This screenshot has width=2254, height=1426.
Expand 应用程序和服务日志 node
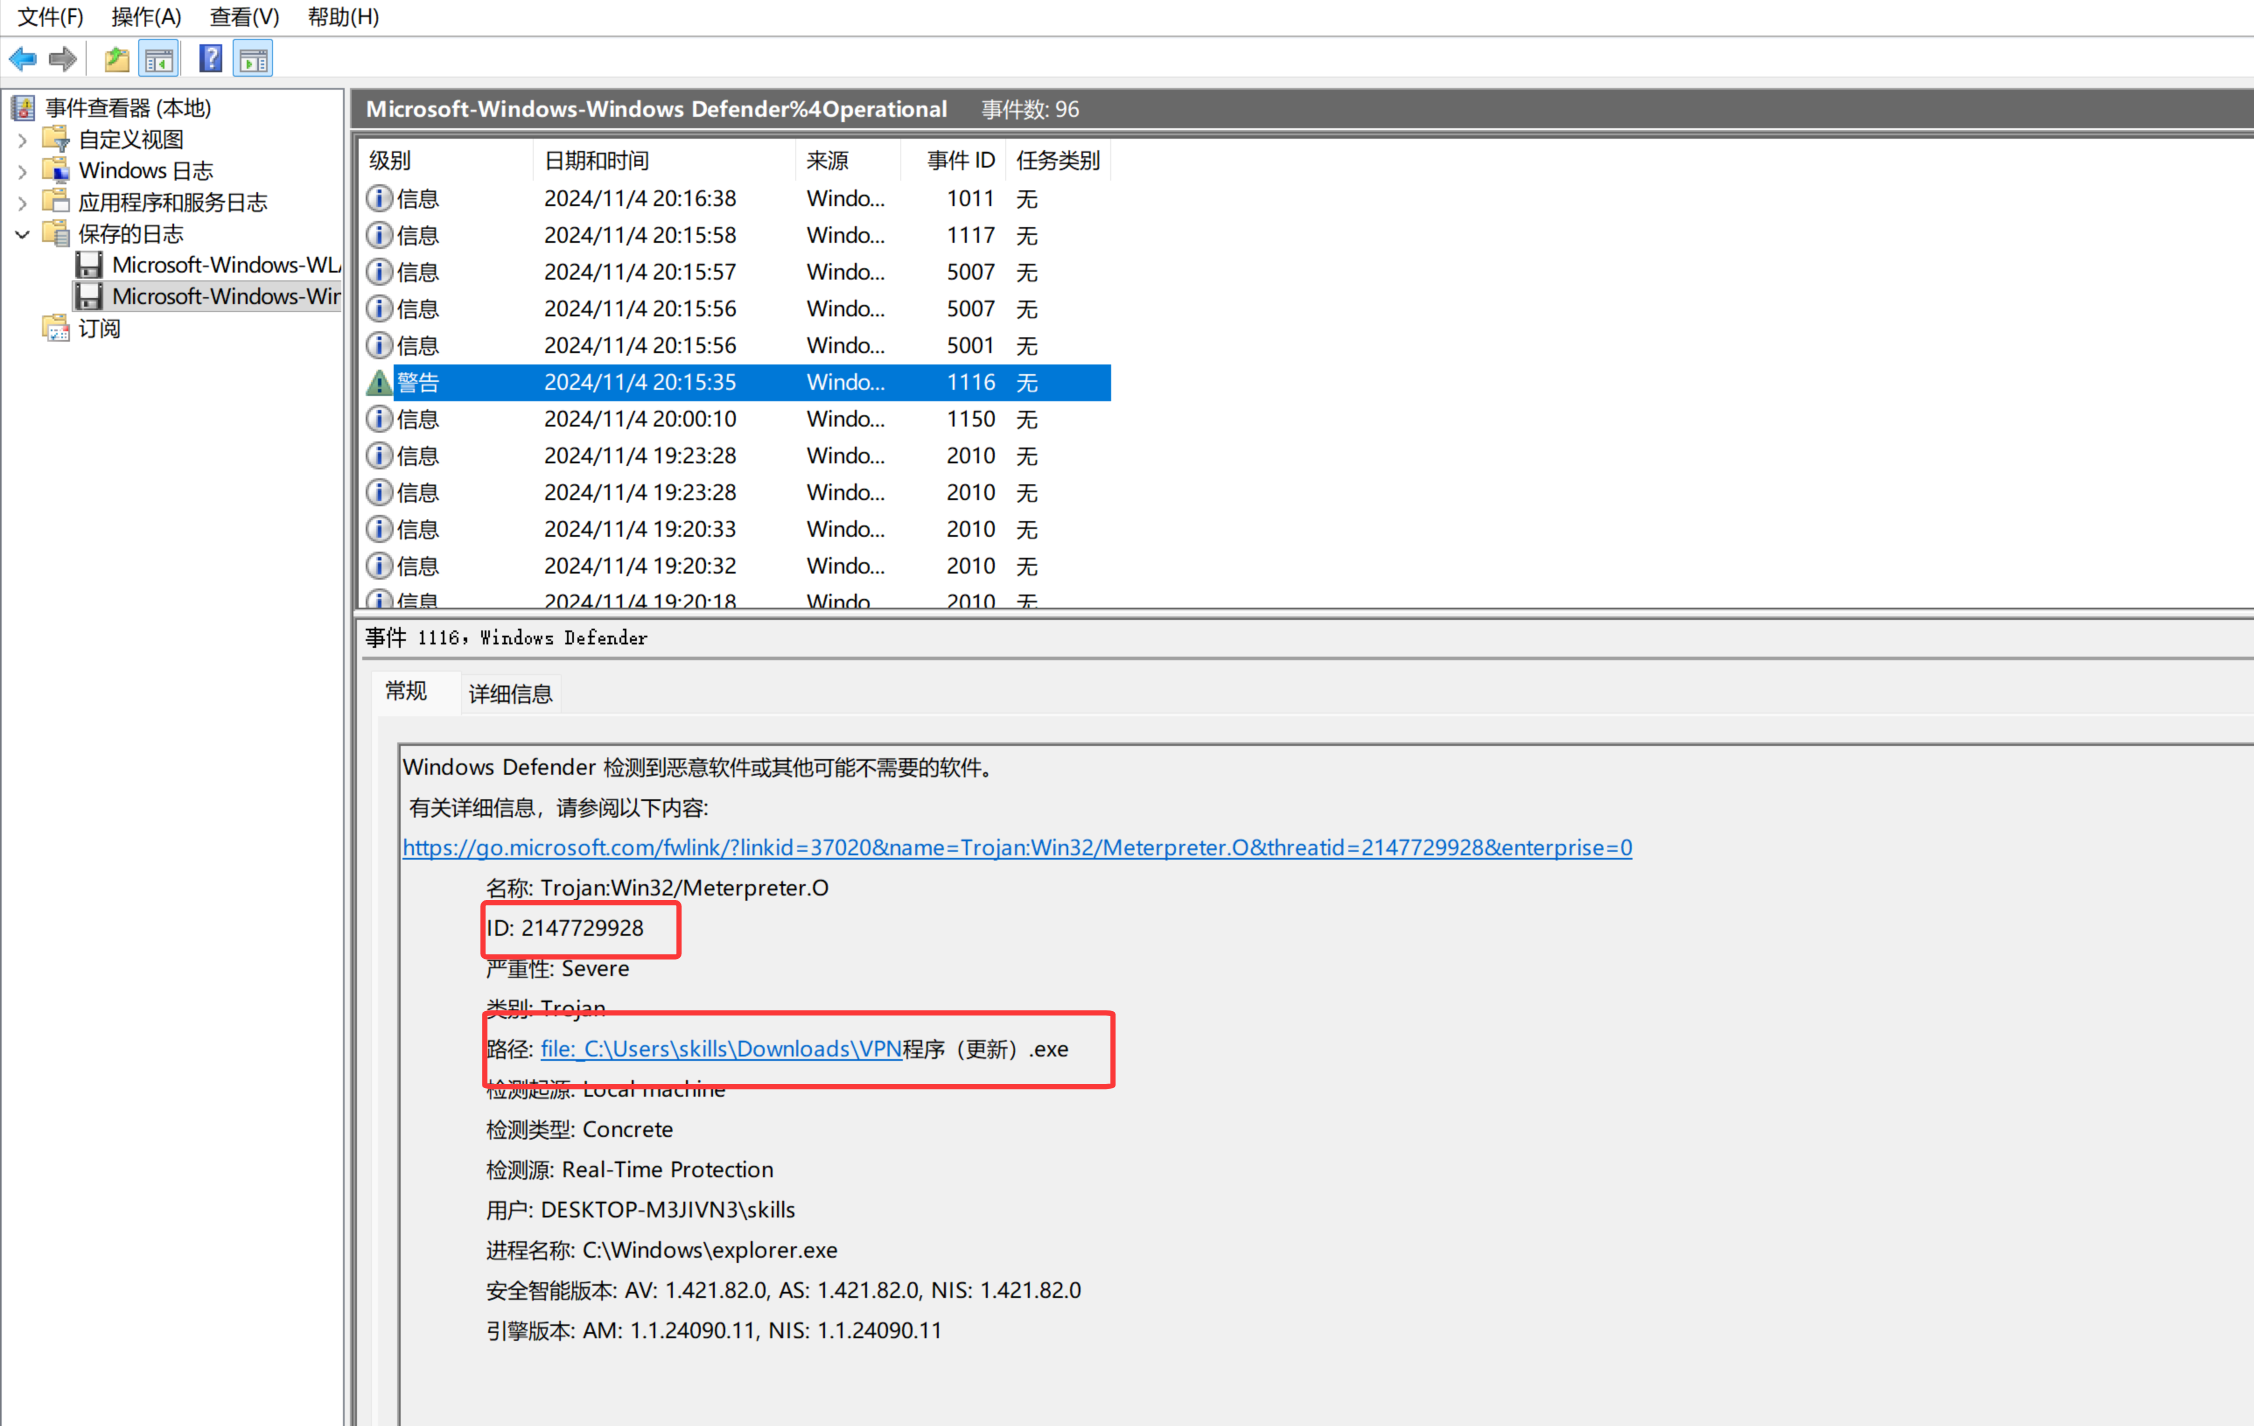(x=22, y=203)
